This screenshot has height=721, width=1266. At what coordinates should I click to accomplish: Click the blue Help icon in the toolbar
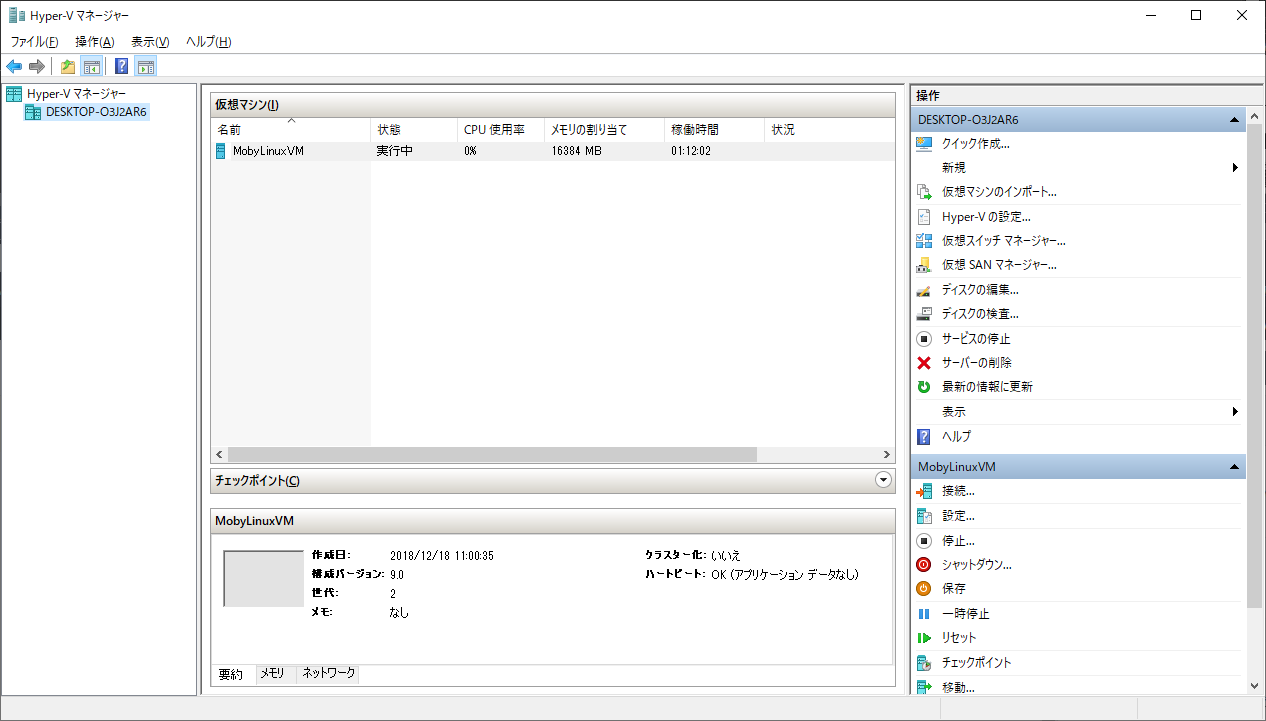pos(121,67)
